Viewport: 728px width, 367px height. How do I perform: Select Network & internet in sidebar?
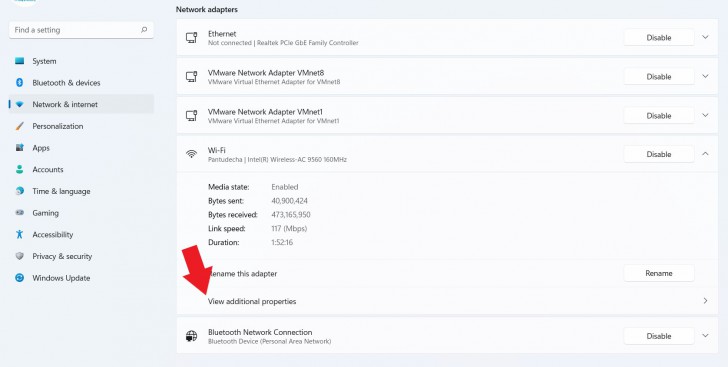(81, 105)
